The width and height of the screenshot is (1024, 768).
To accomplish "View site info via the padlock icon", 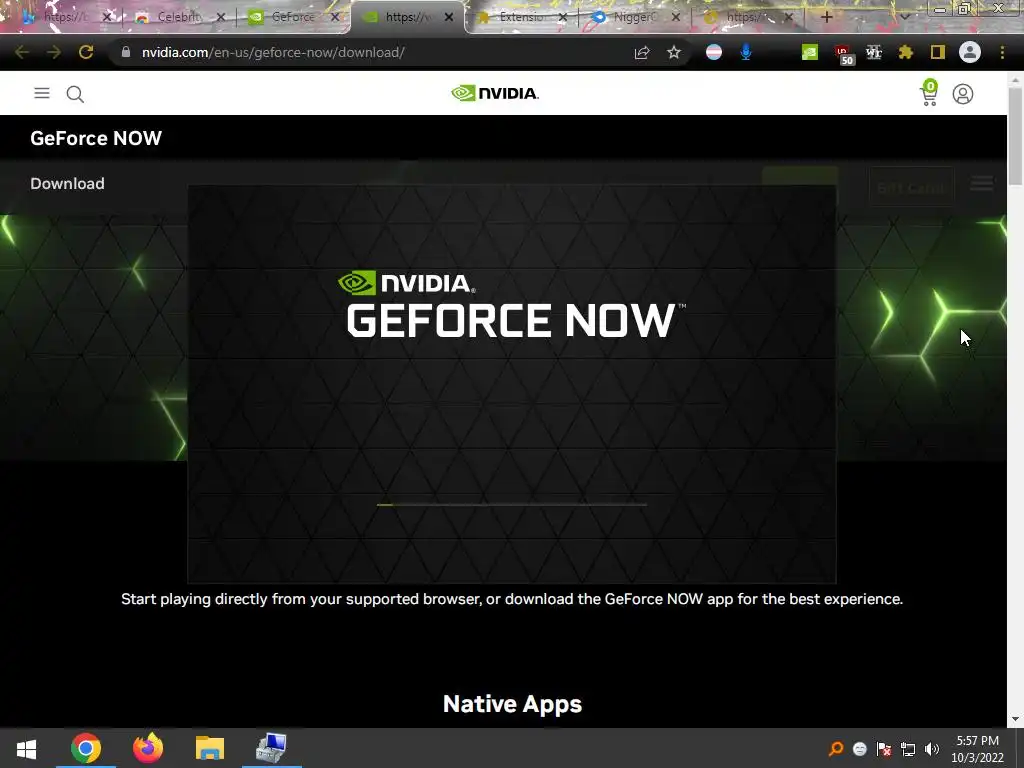I will tap(126, 52).
